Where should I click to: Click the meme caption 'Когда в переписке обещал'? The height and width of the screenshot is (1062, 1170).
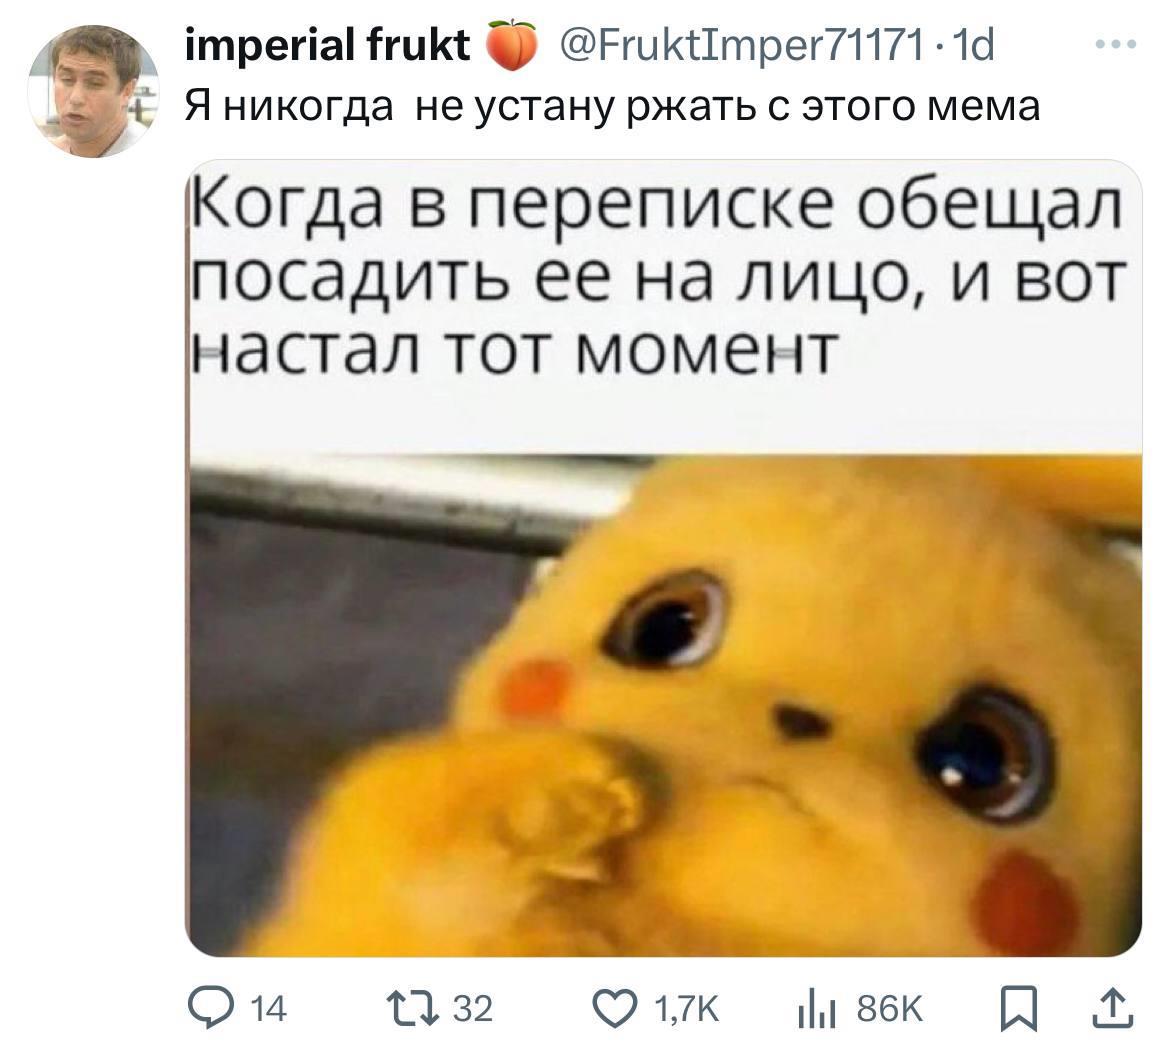click(659, 206)
